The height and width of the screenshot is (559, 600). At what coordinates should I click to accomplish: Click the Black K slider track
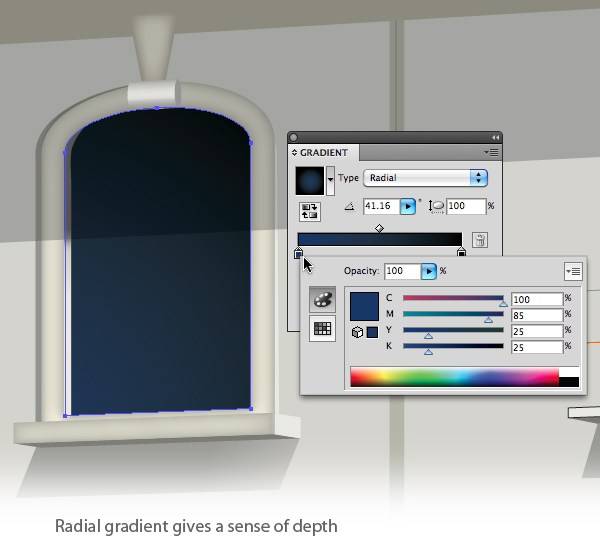point(453,346)
